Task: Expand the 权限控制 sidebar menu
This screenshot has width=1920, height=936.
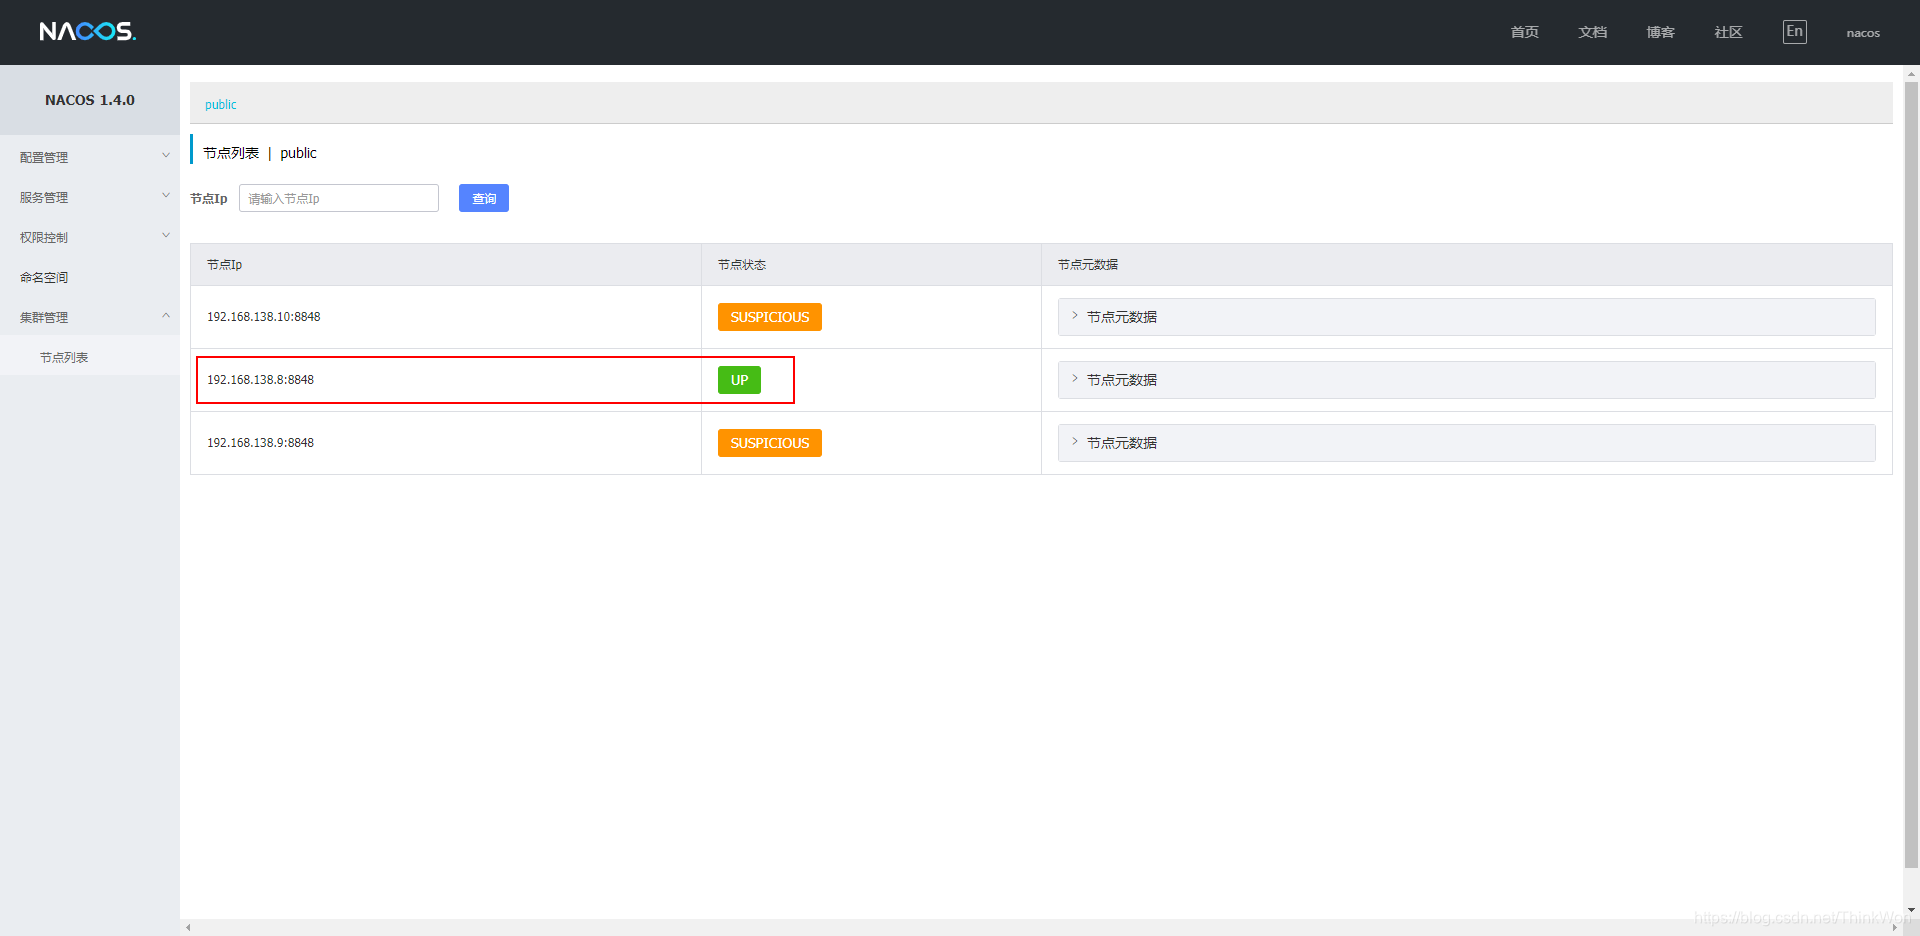Action: 90,237
